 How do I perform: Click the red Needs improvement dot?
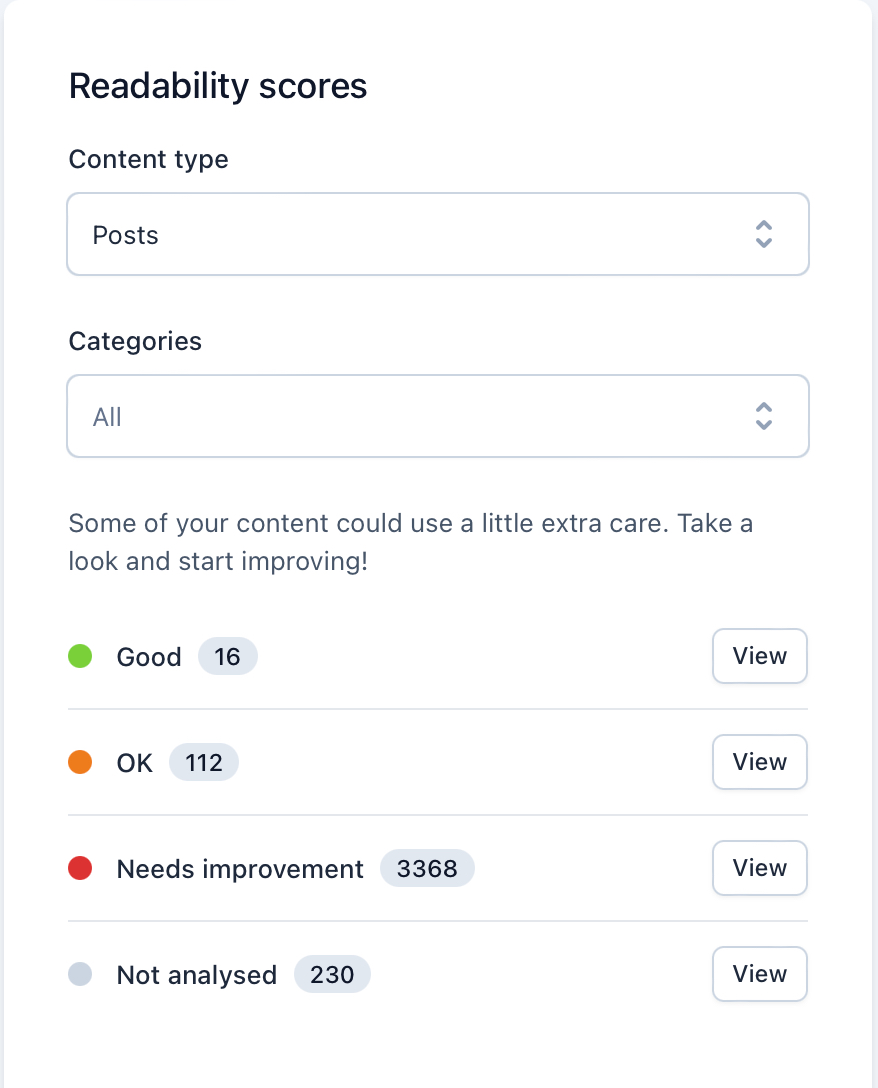(80, 869)
